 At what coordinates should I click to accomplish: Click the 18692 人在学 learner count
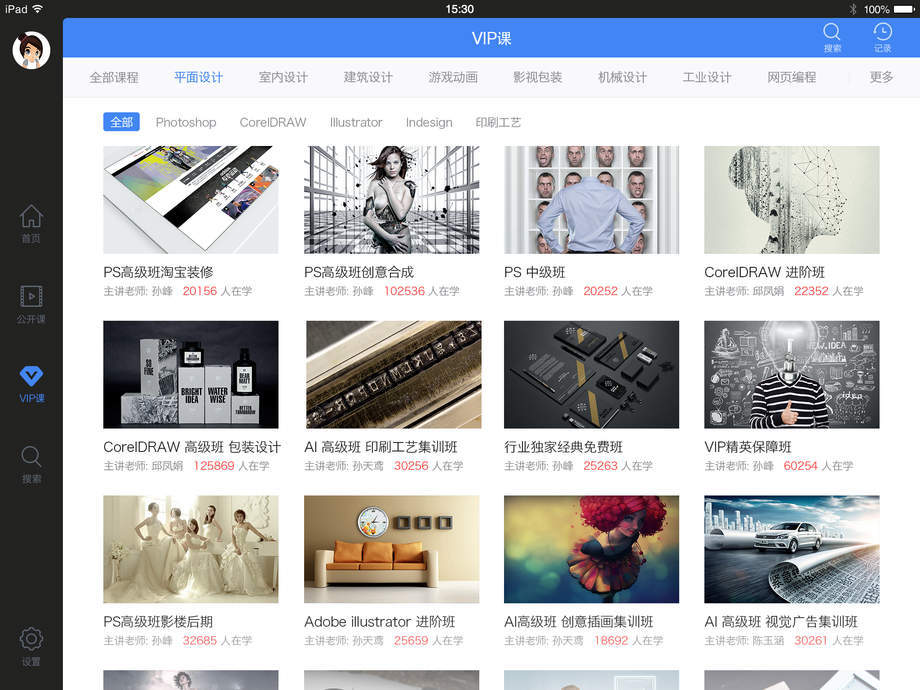click(x=628, y=641)
